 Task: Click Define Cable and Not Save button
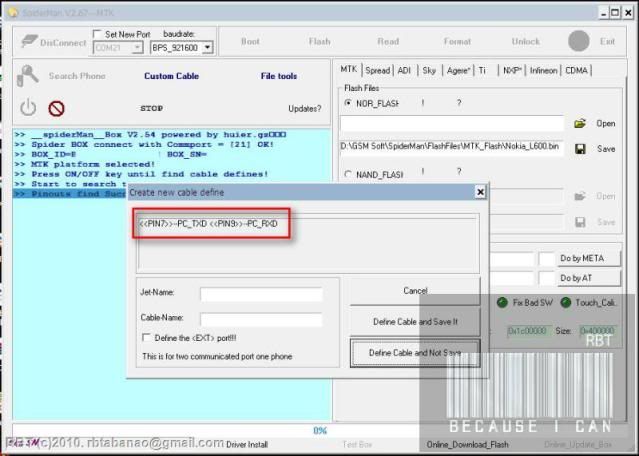tap(415, 353)
